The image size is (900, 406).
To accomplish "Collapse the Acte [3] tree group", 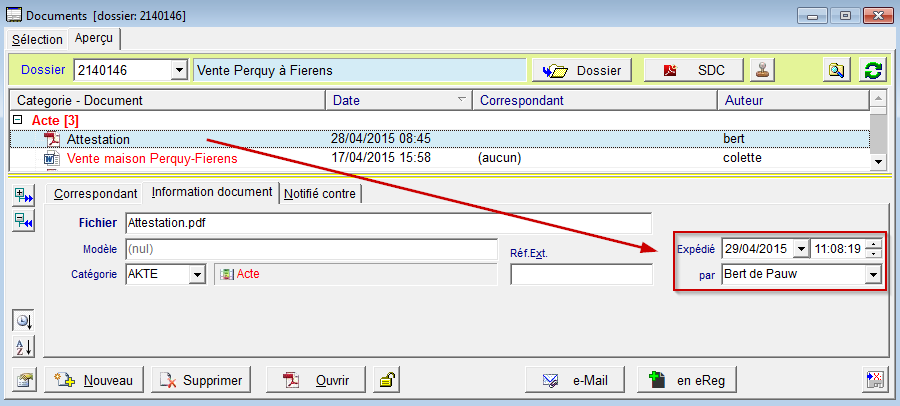I will pyautogui.click(x=18, y=121).
